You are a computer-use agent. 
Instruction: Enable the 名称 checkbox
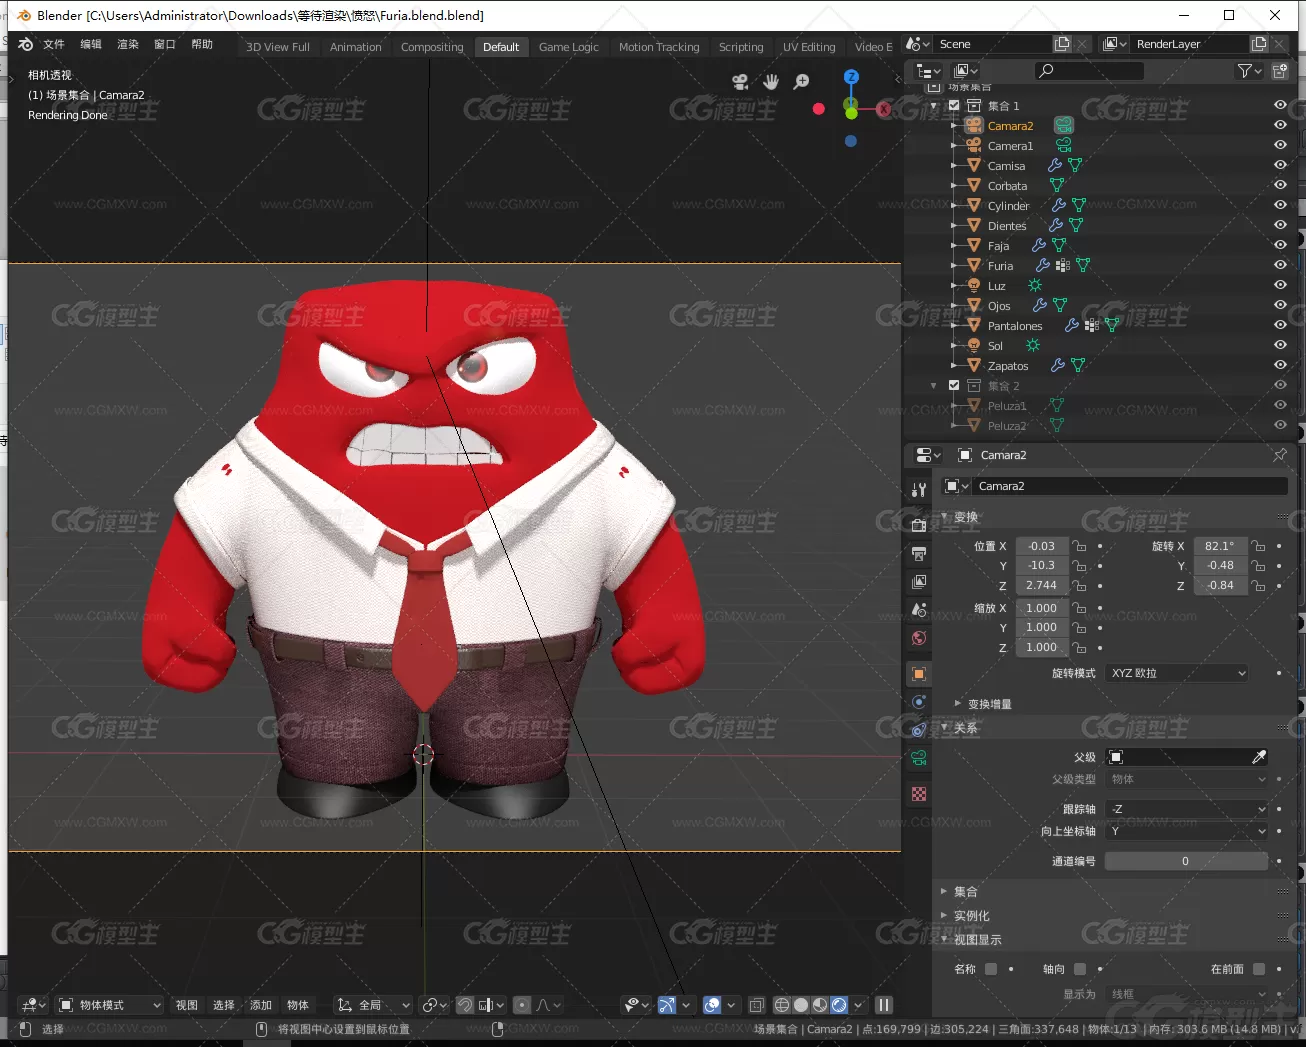[991, 969]
